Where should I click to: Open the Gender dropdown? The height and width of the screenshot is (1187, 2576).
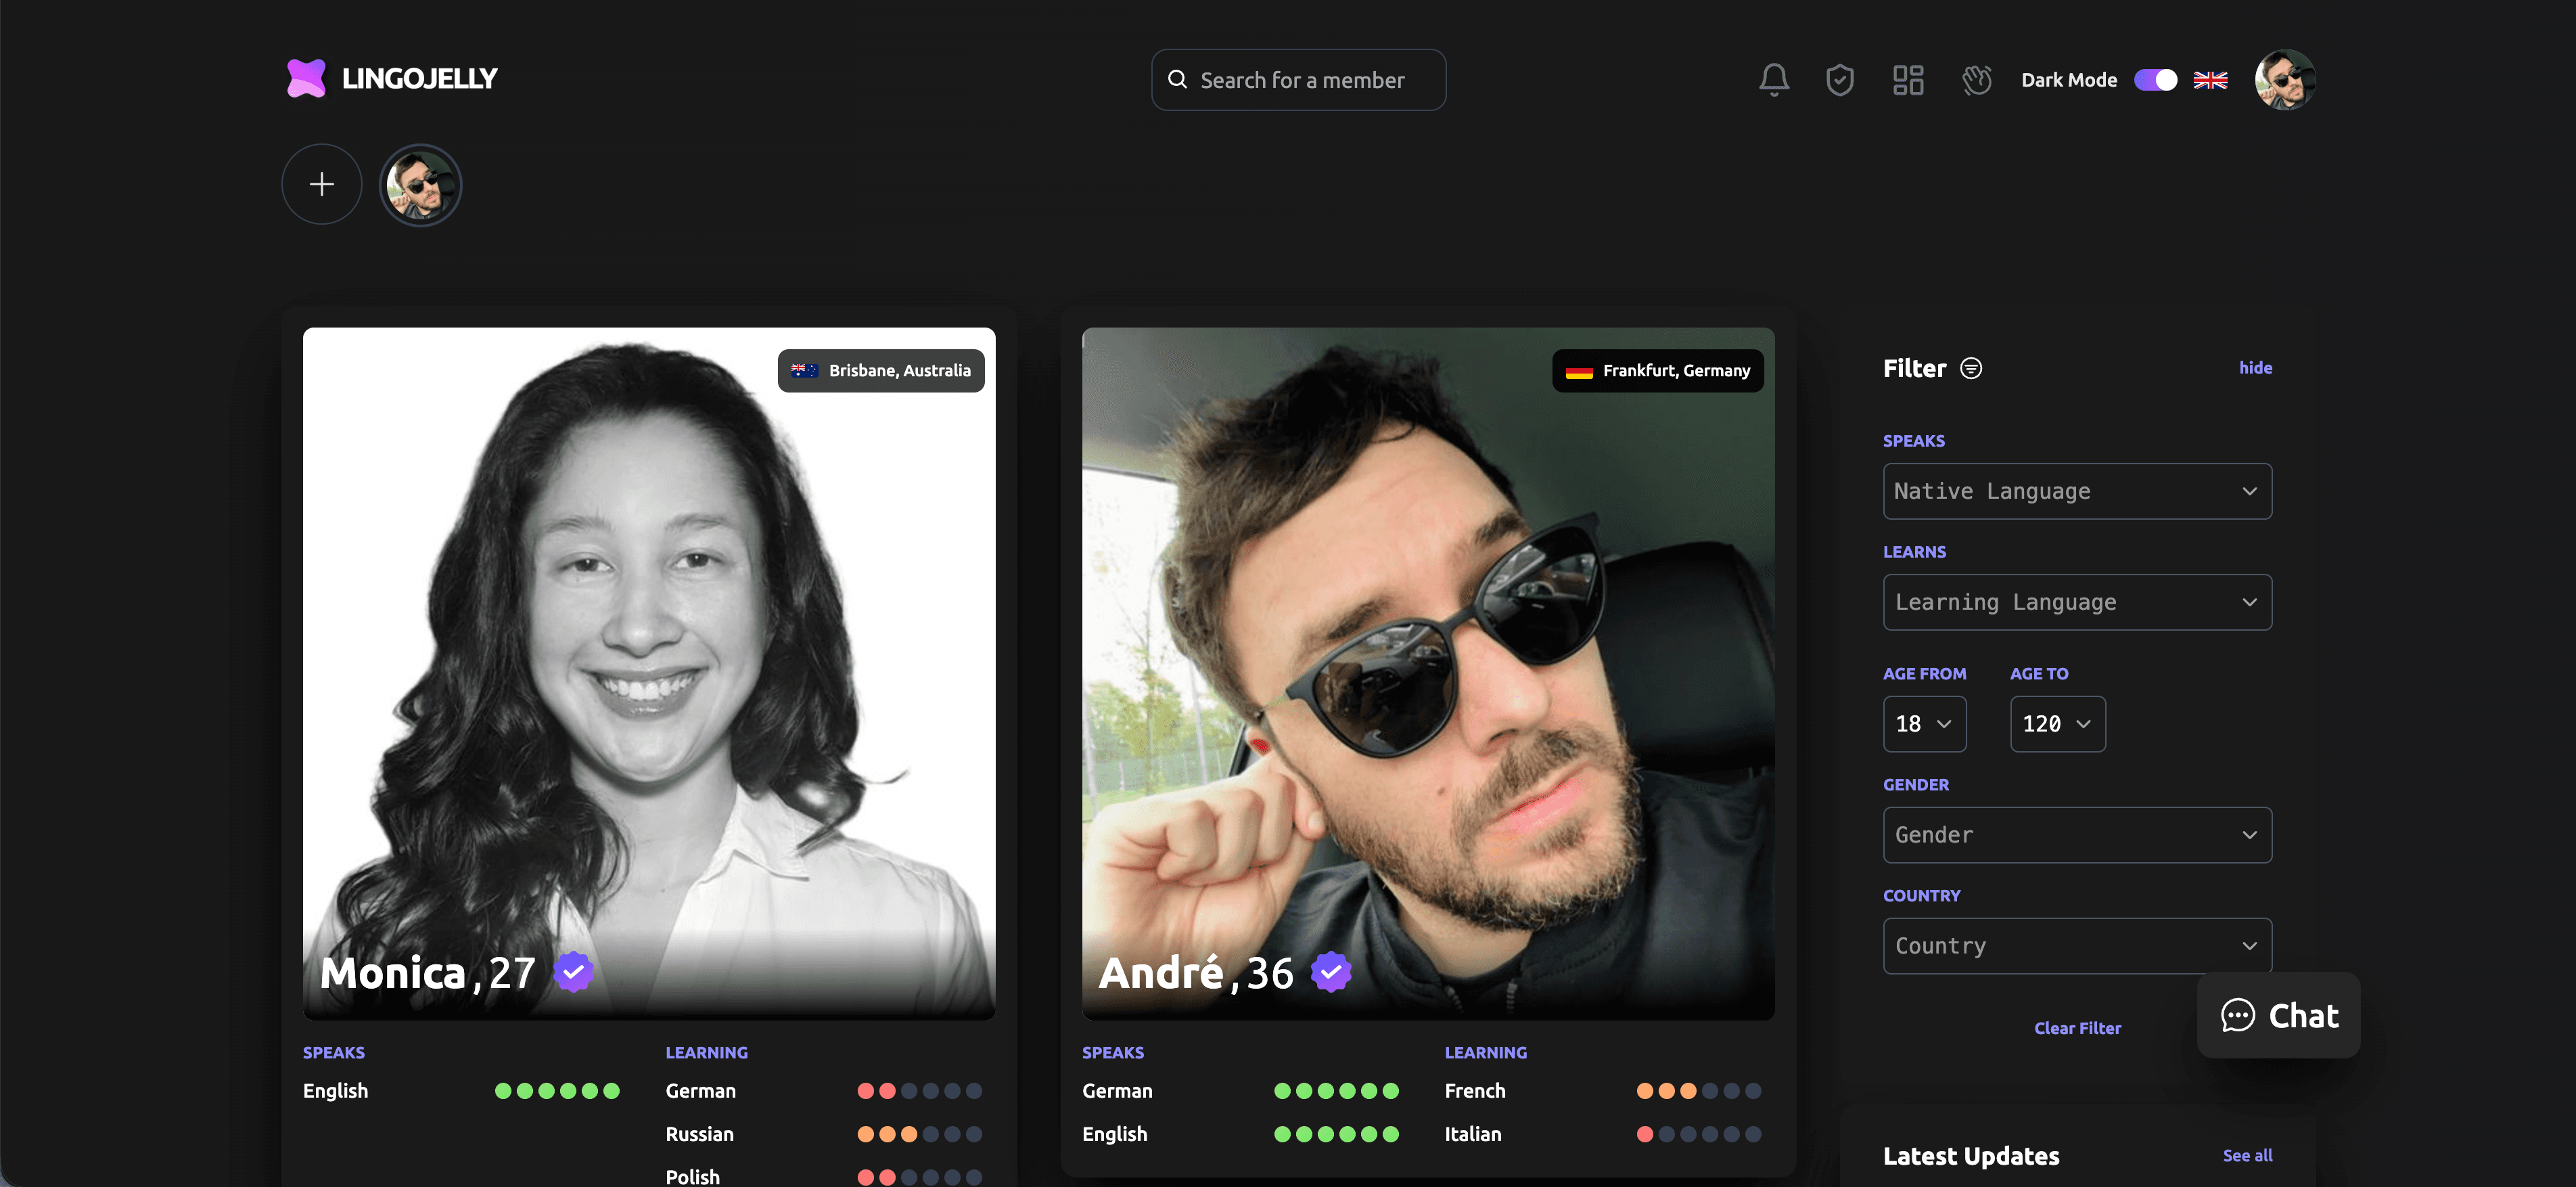2077,834
